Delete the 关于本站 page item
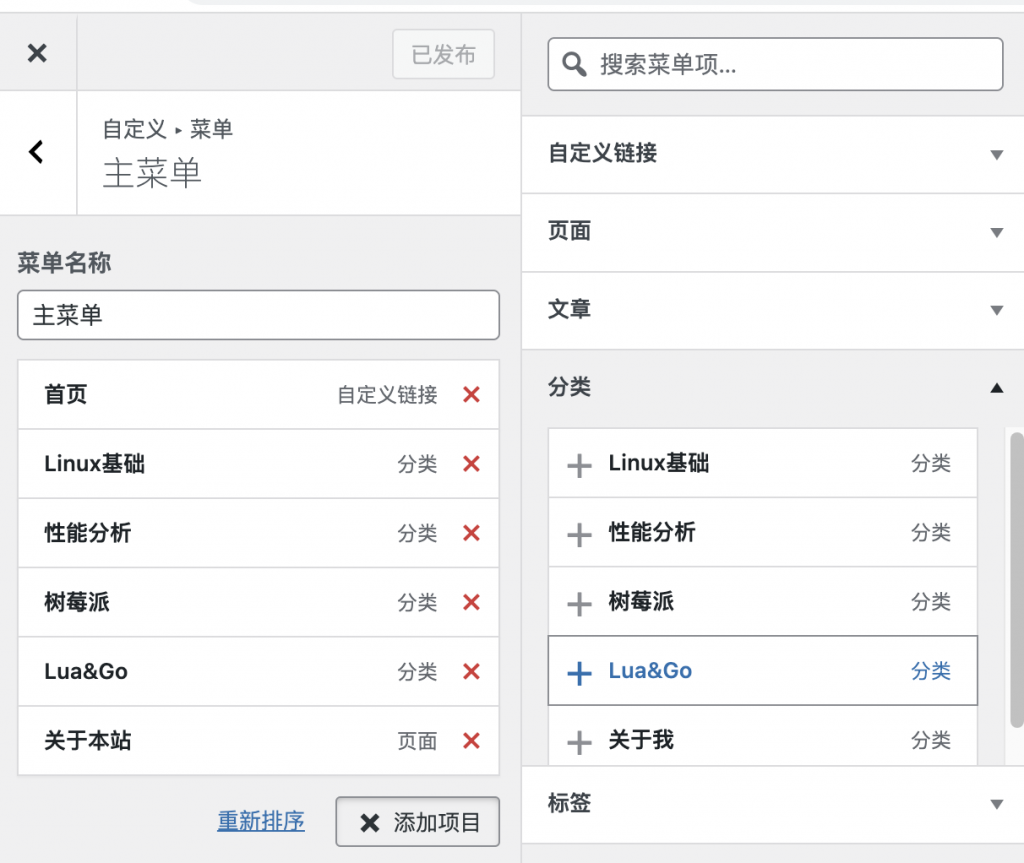The image size is (1024, 863). [471, 741]
